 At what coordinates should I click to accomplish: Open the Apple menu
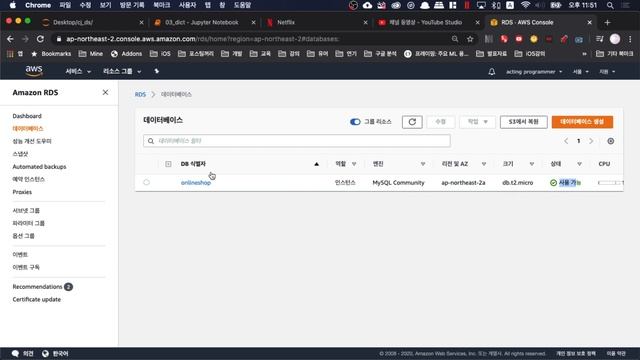[x=13, y=5]
